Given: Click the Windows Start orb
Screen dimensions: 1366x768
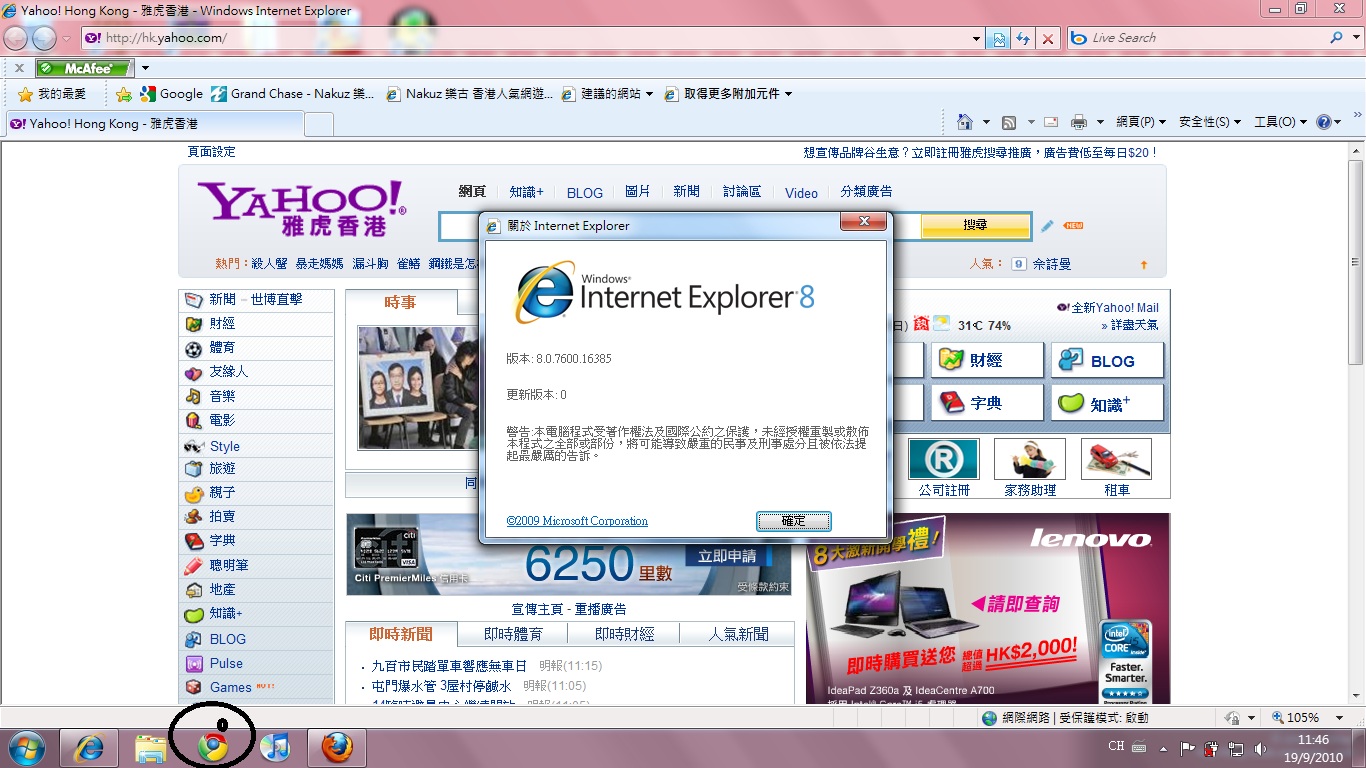Looking at the screenshot, I should point(25,747).
